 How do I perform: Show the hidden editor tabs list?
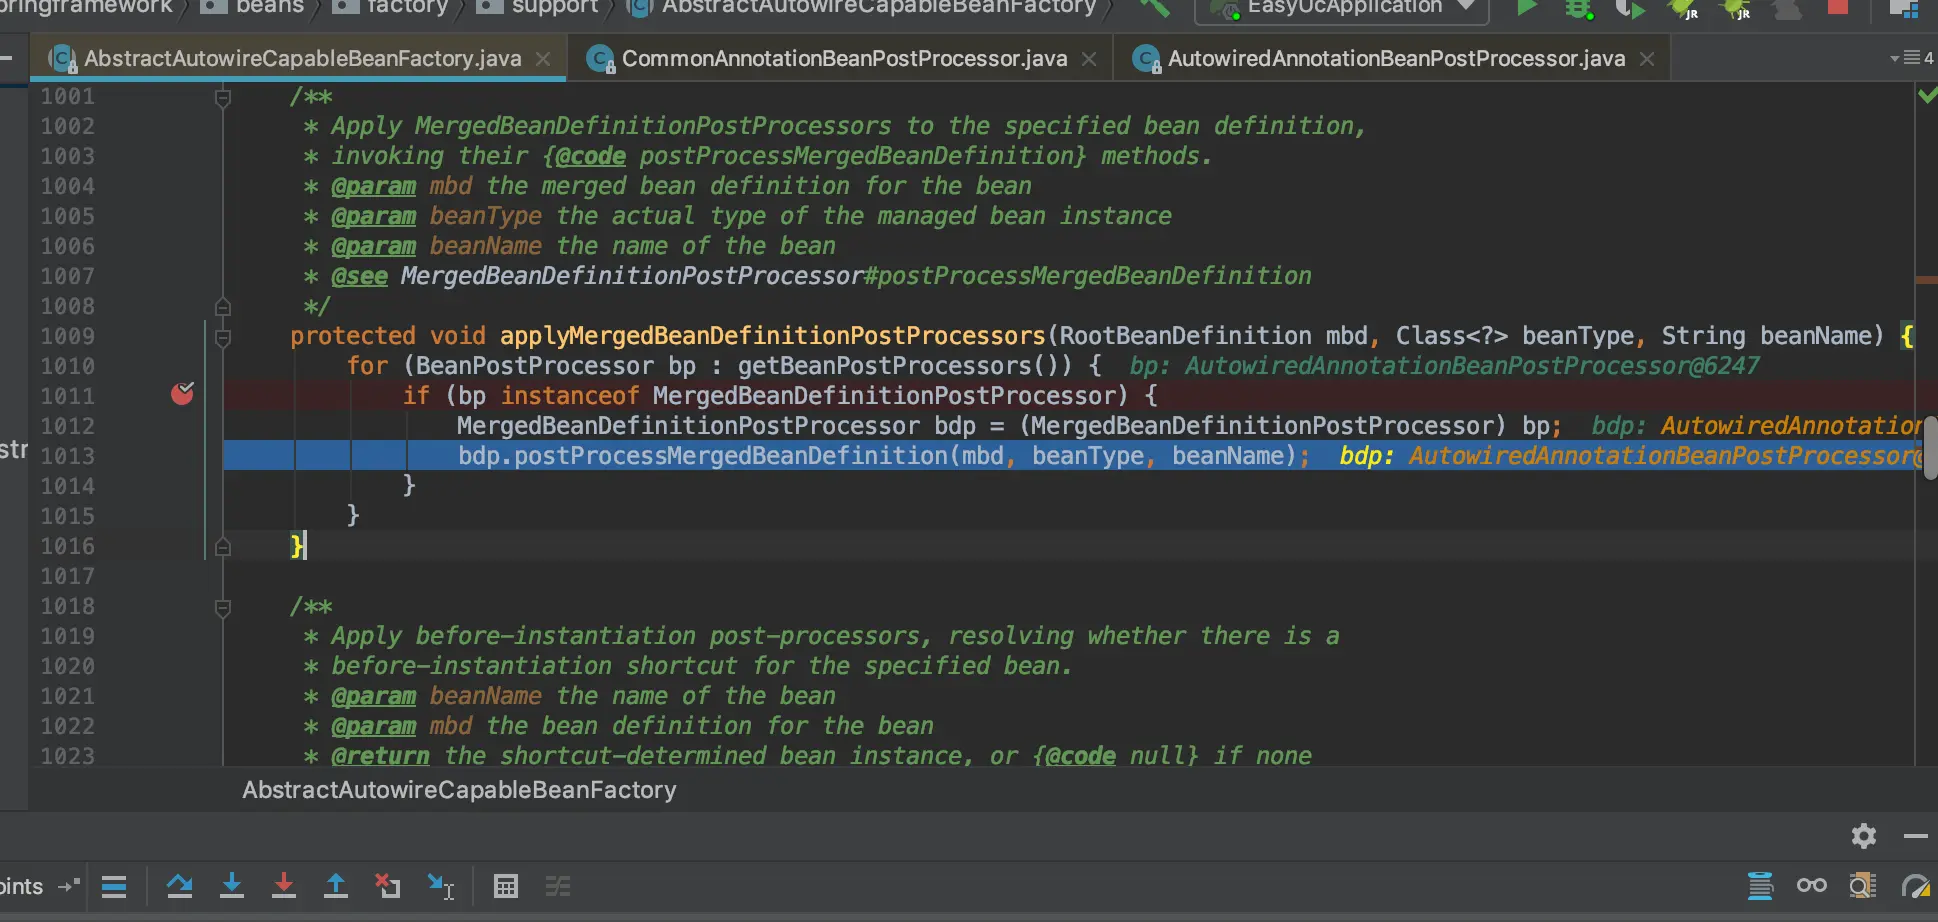(1911, 58)
